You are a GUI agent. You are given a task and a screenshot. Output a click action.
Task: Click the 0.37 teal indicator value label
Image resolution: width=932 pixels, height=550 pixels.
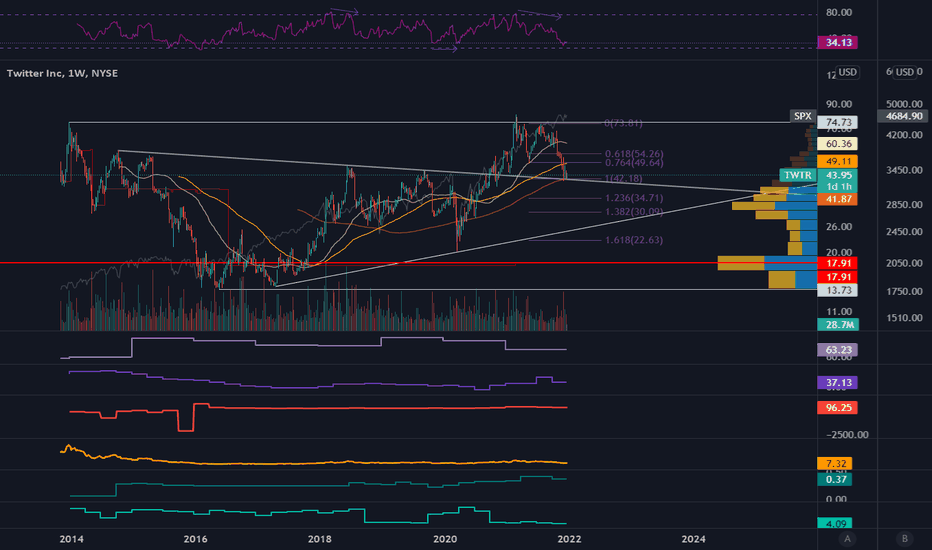835,479
